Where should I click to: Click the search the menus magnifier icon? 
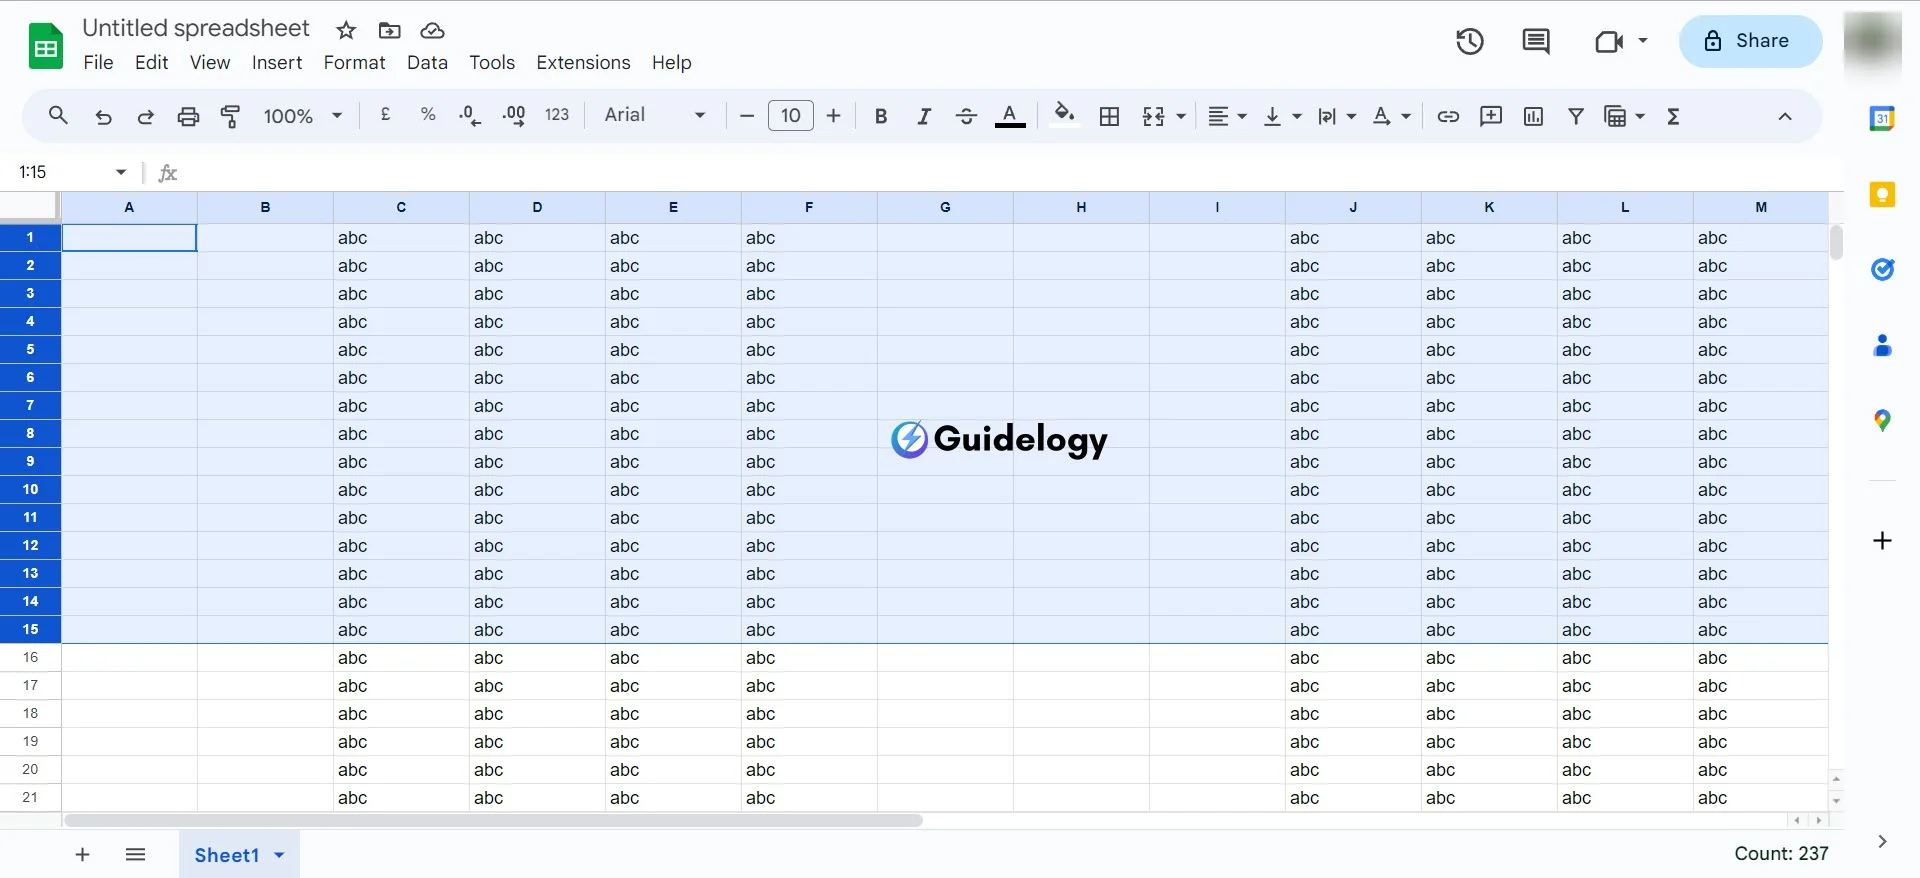tap(58, 116)
